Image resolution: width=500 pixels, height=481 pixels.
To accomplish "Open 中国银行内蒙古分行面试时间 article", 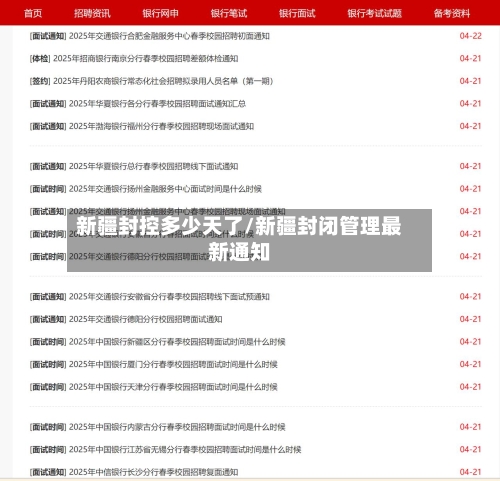I will click(x=177, y=427).
